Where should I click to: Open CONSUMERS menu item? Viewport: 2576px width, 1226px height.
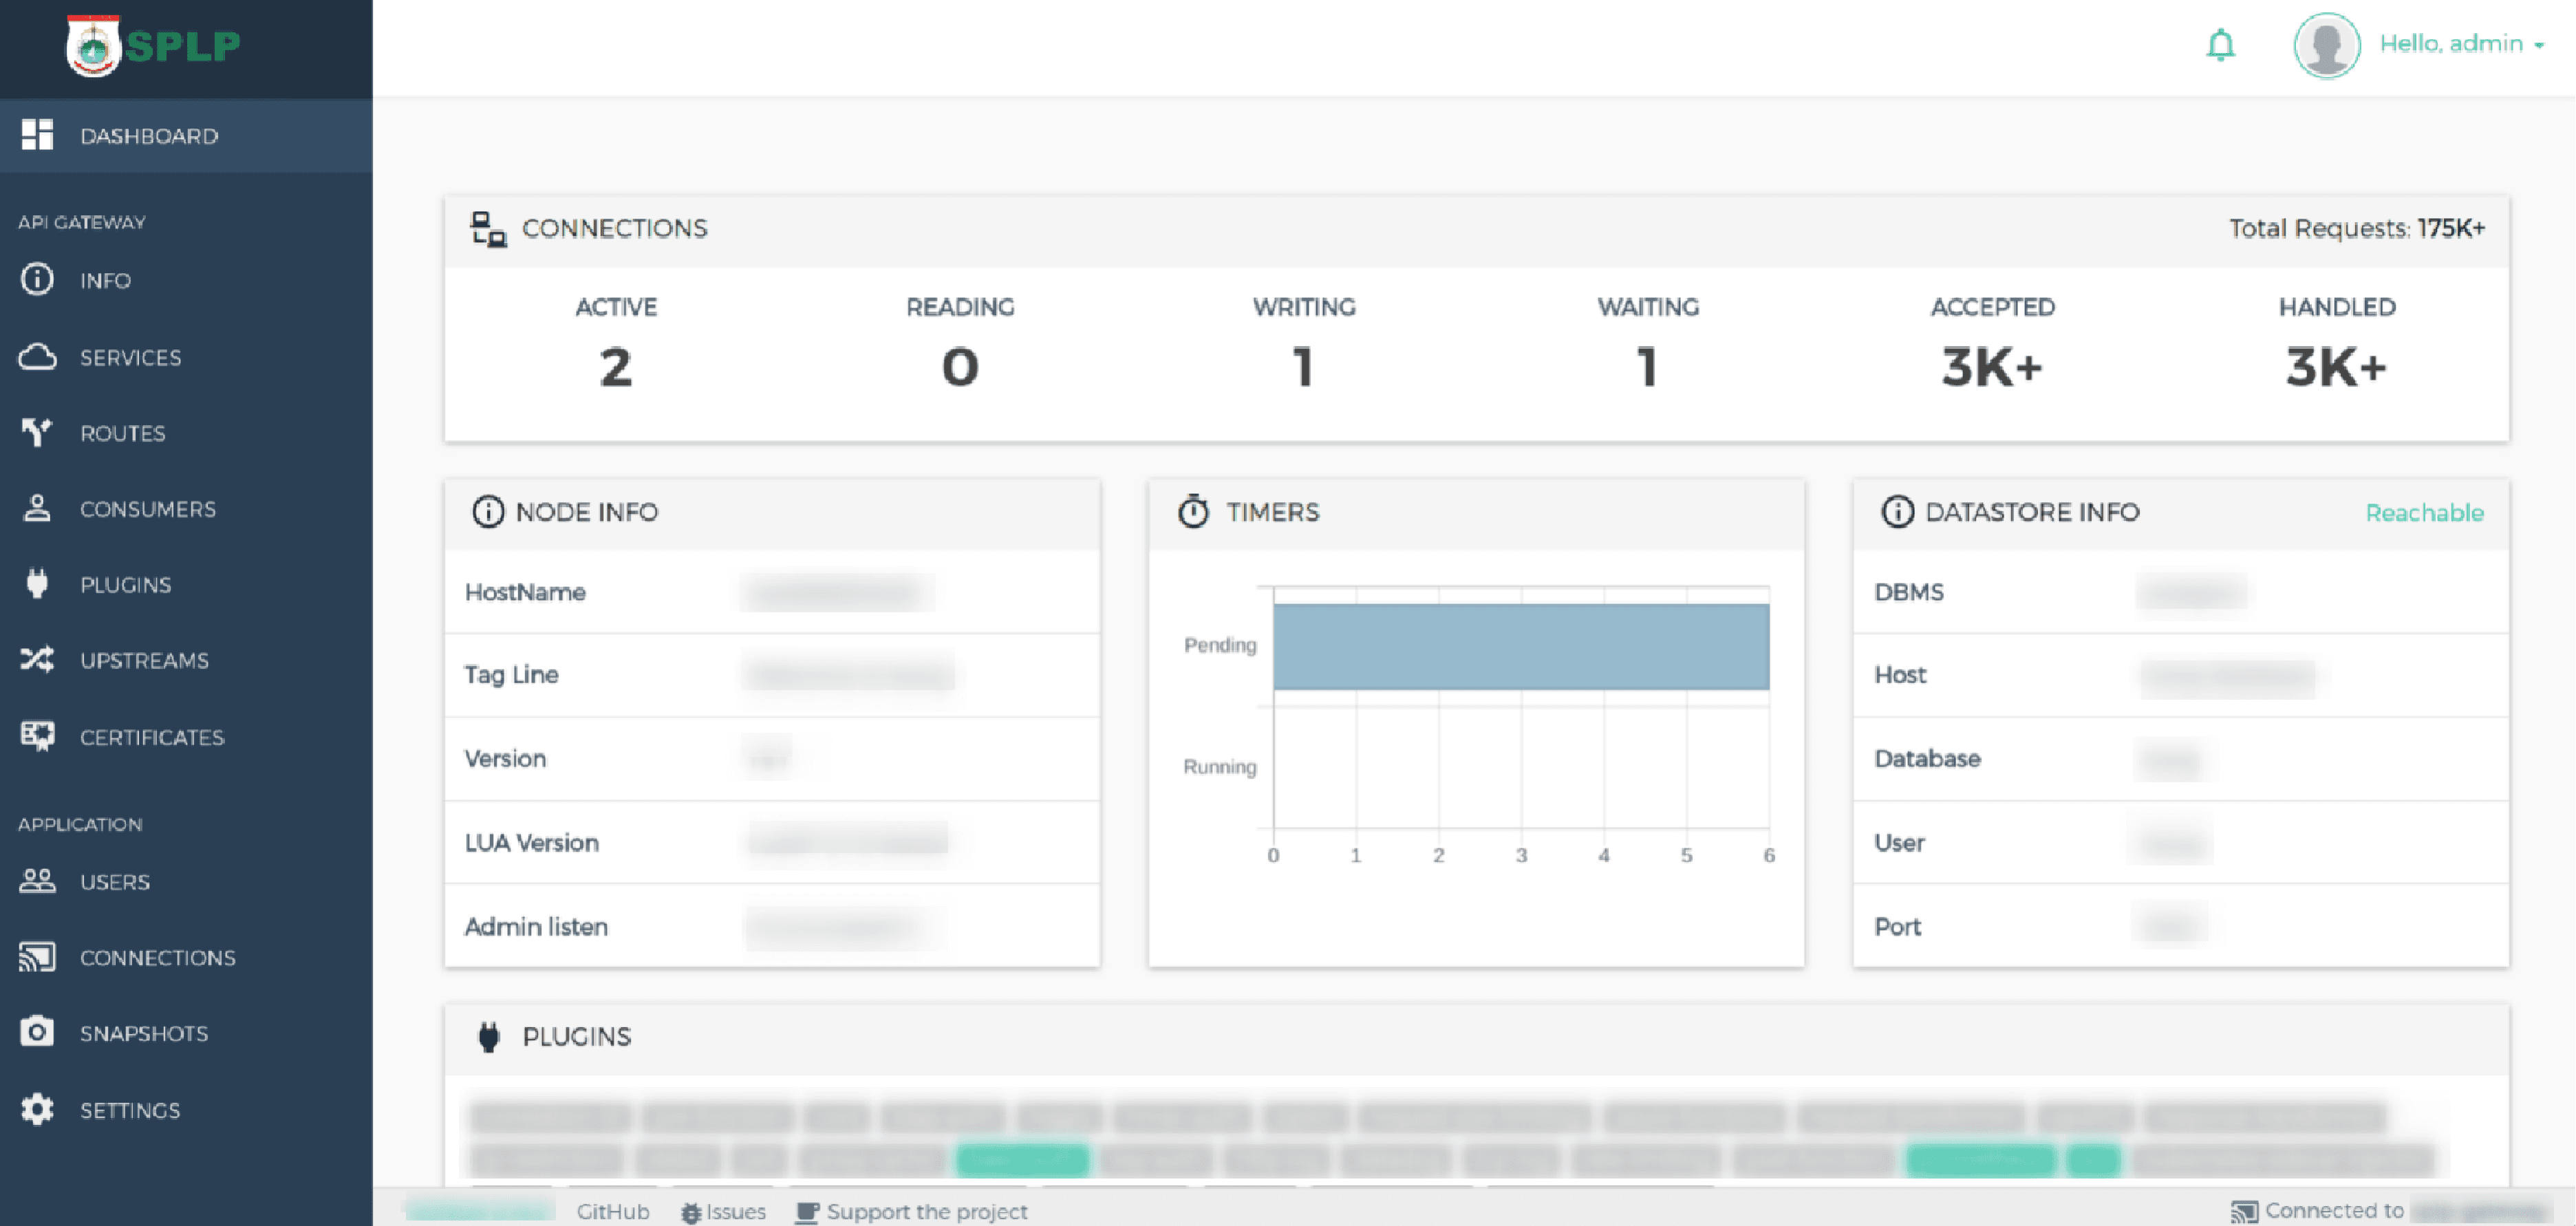click(186, 508)
